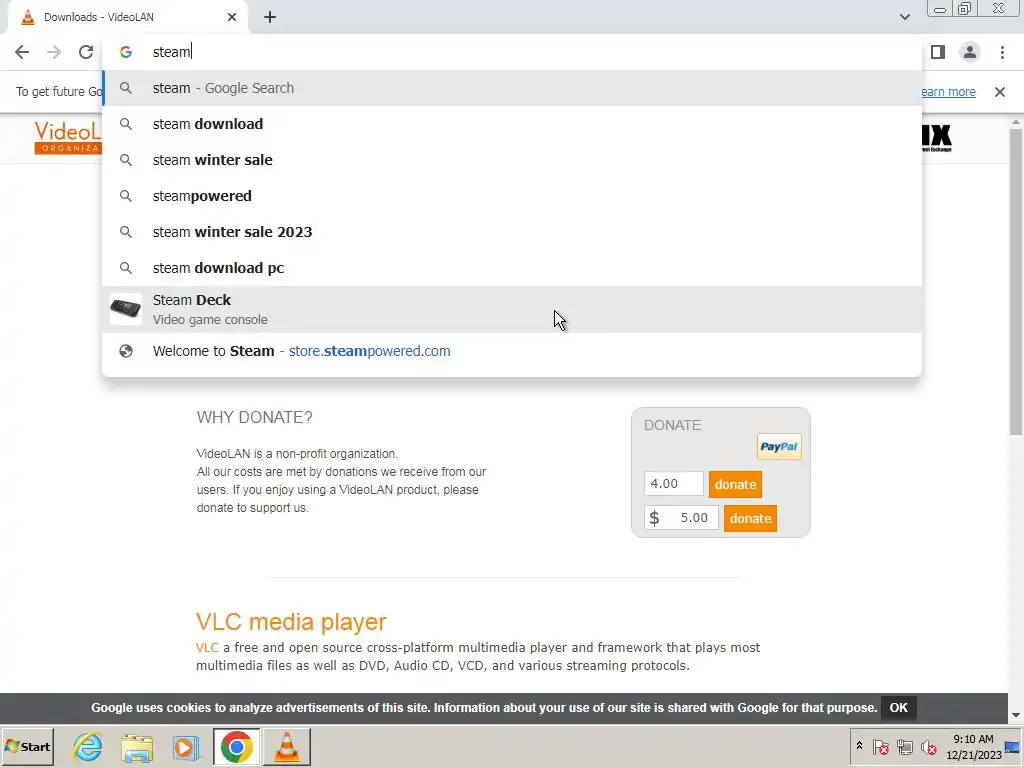
Task: Click the Show desktop icon at taskbar end
Action: [x=1014, y=747]
